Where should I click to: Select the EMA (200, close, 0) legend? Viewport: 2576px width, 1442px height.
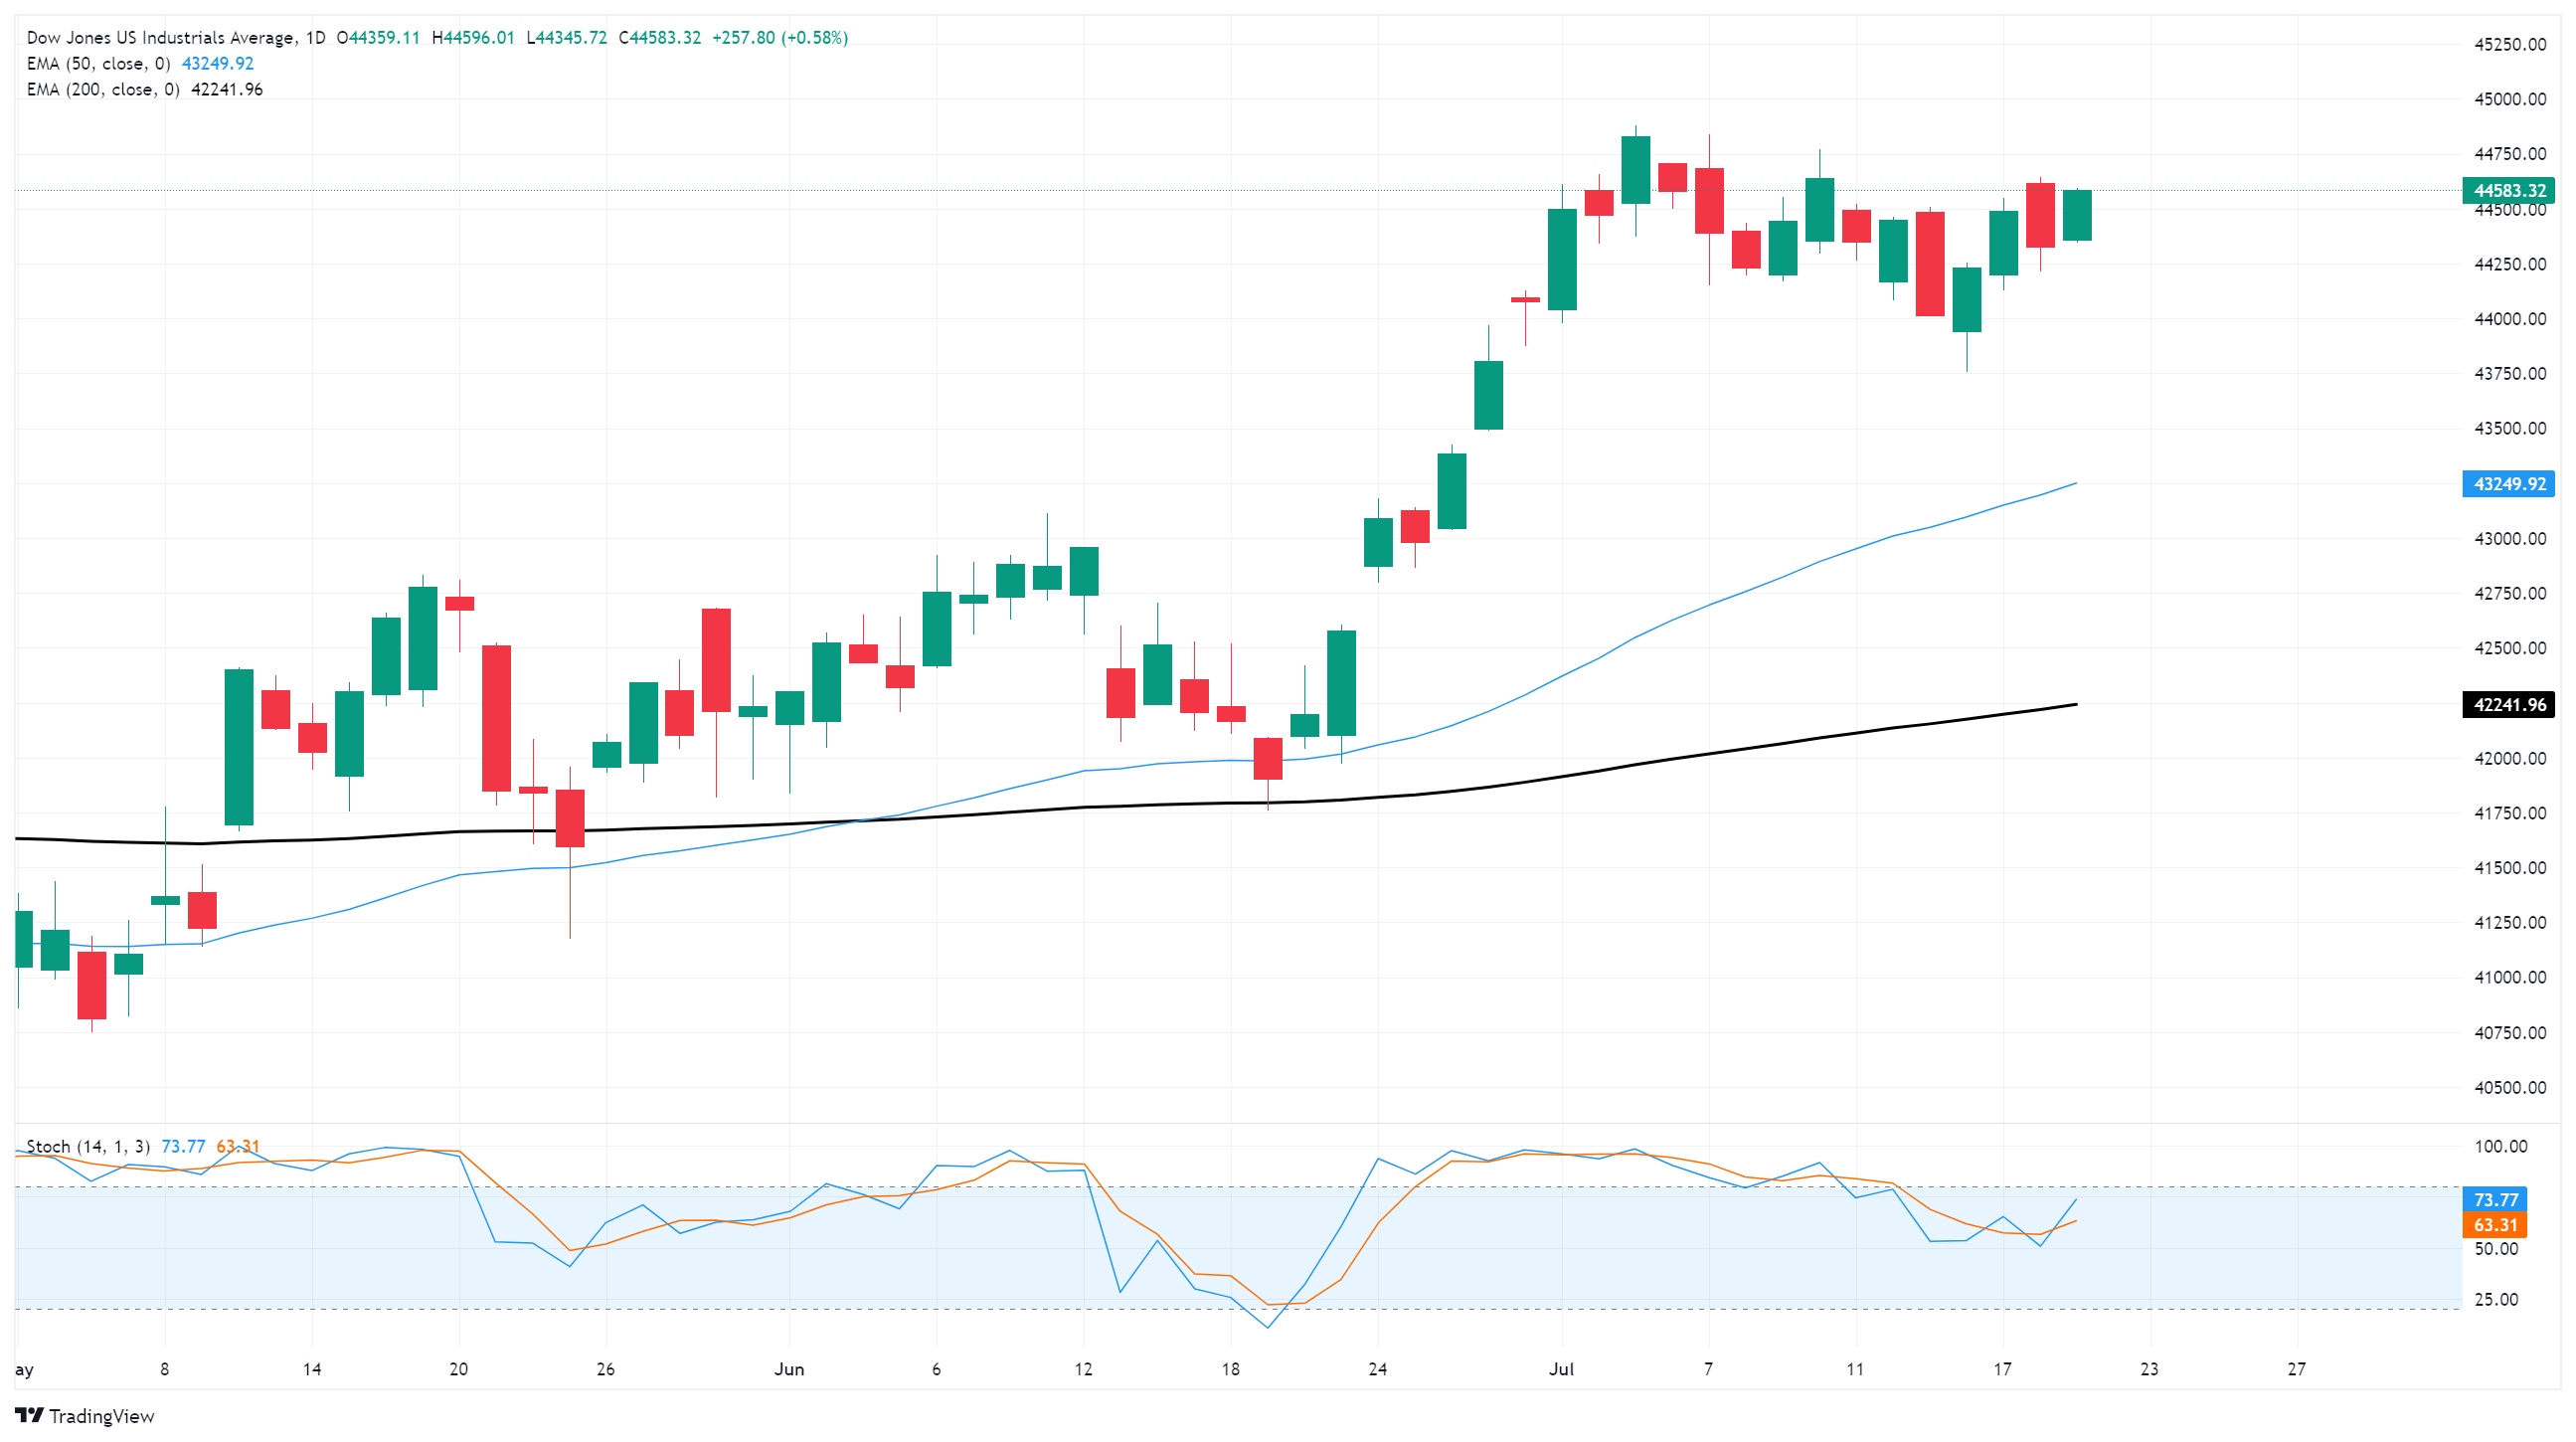tap(103, 90)
